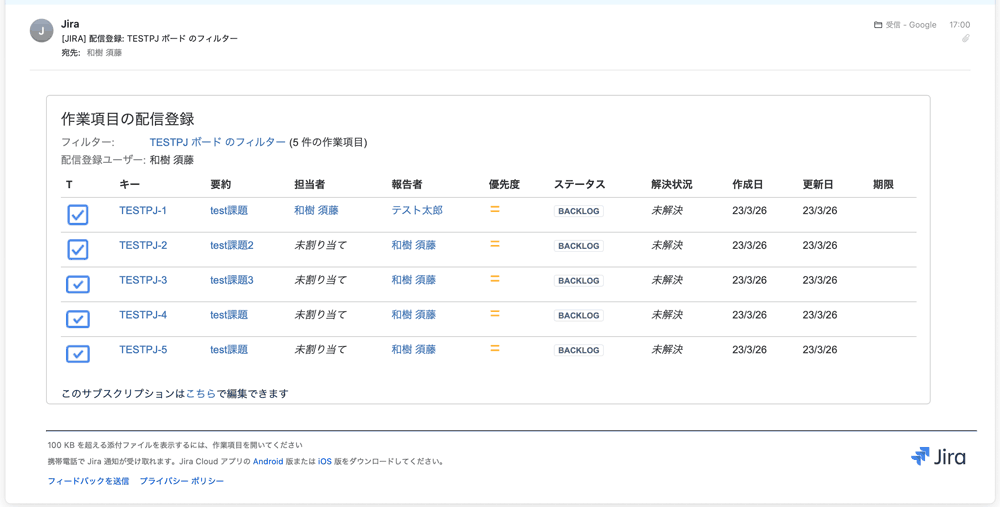Click 未解決 resolution in the TESTPJ-1 row
This screenshot has width=1000, height=507.
tap(667, 210)
